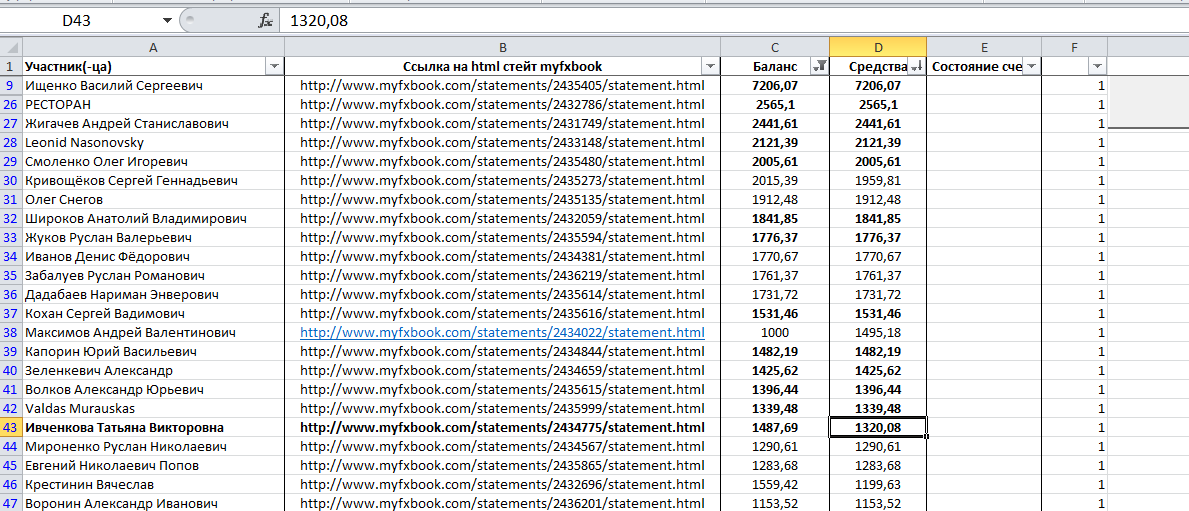Select Средства value 1153,52
1189x511 pixels.
[877, 503]
